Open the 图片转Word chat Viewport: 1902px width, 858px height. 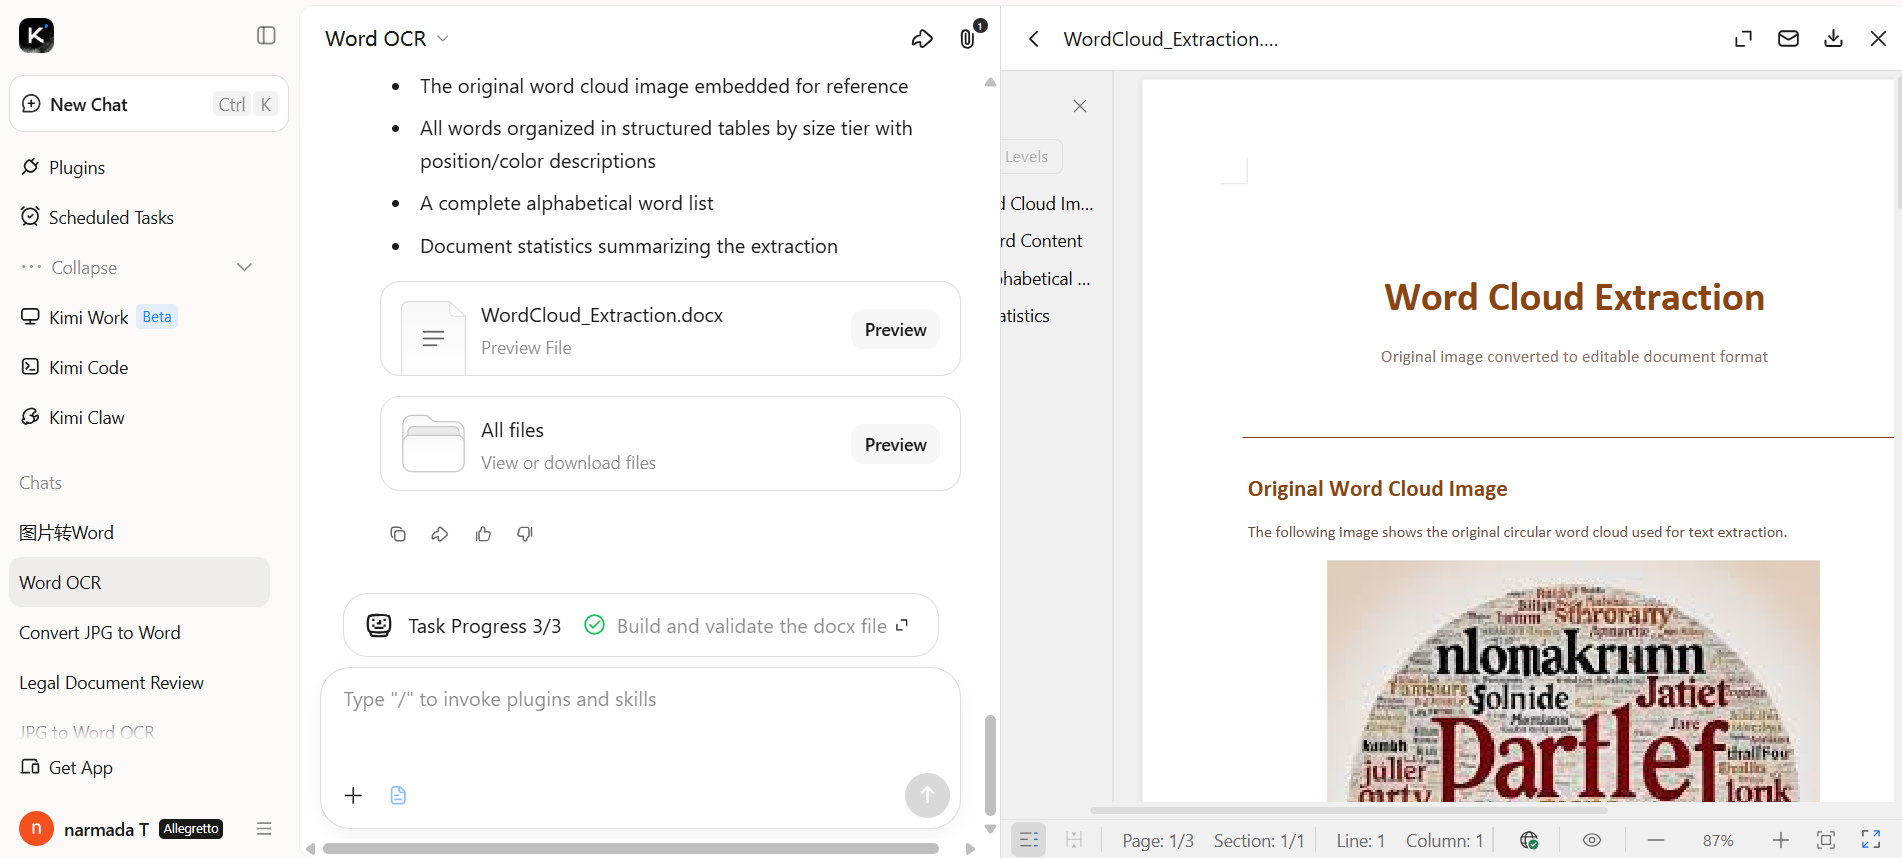tap(66, 532)
